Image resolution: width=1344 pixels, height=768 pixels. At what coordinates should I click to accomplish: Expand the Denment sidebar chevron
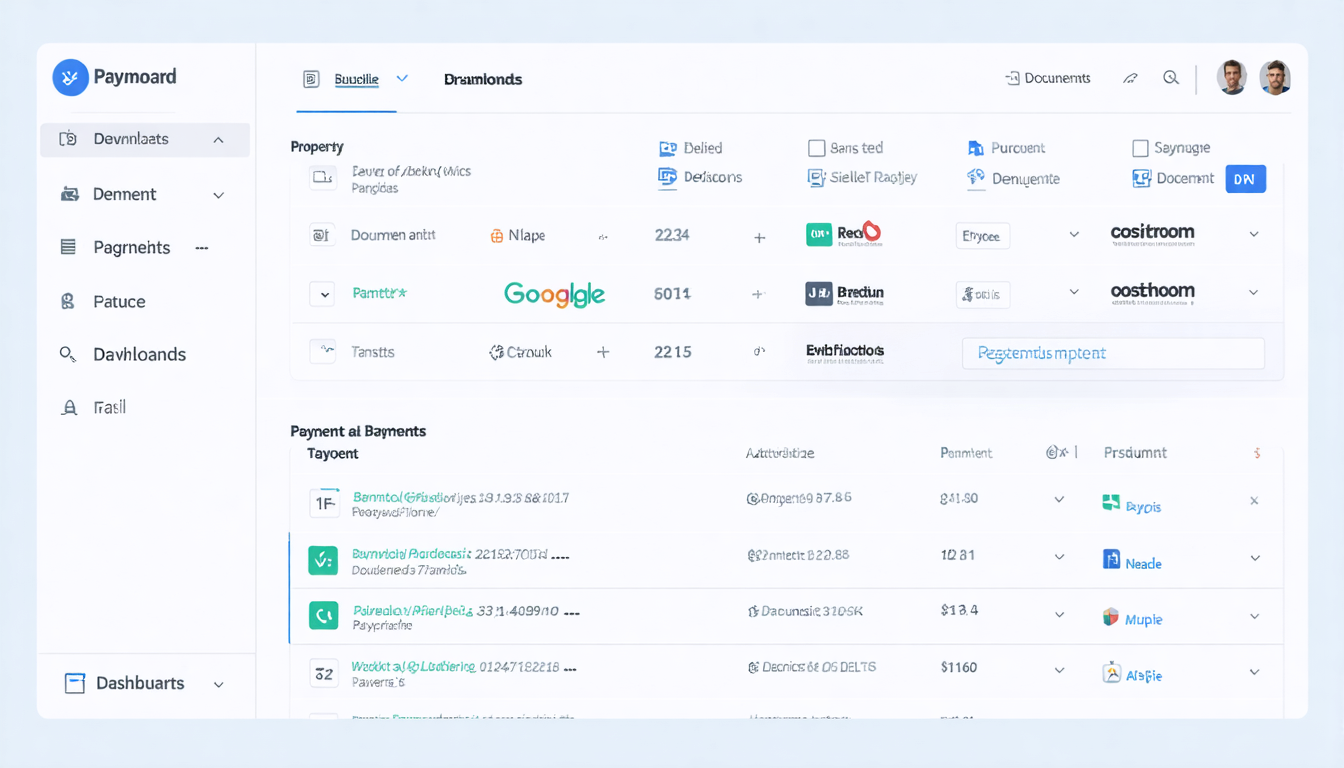pyautogui.click(x=218, y=195)
